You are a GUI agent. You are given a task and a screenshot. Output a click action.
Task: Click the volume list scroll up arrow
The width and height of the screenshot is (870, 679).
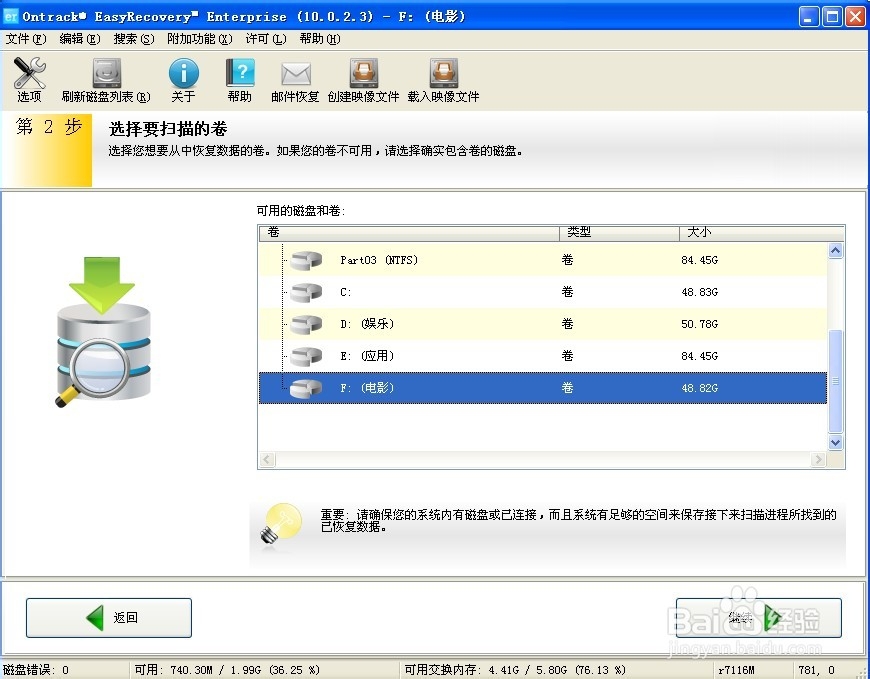coord(836,251)
